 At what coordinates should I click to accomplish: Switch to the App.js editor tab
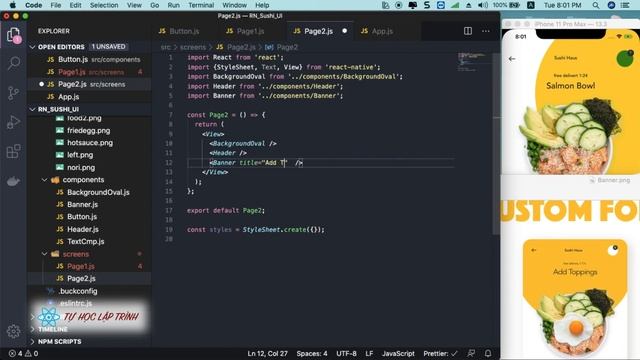pyautogui.click(x=382, y=31)
